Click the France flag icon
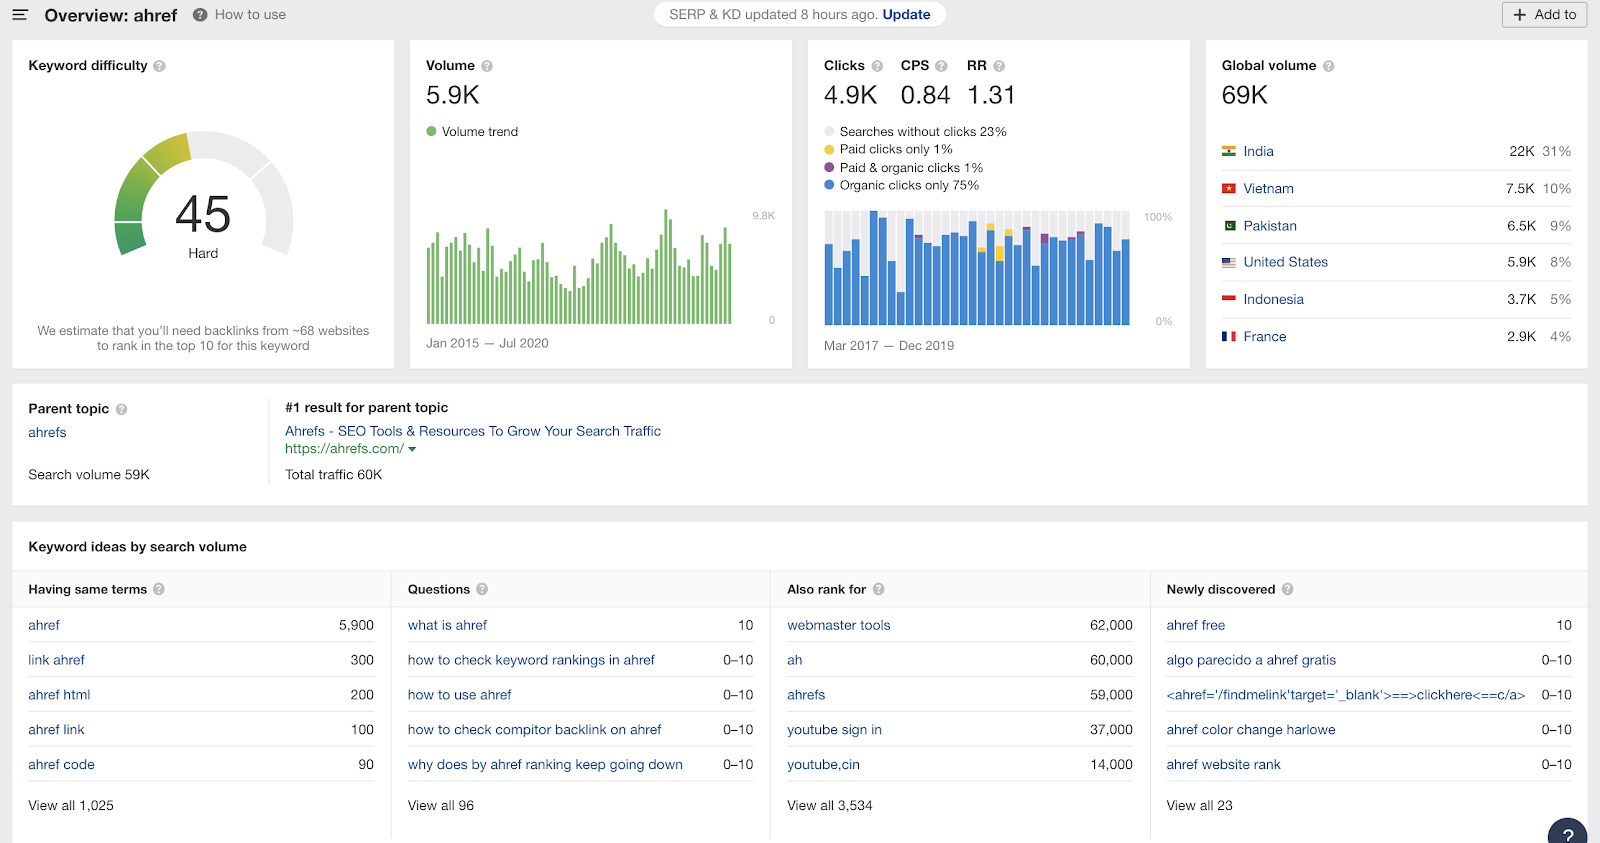The width and height of the screenshot is (1600, 843). (x=1229, y=337)
